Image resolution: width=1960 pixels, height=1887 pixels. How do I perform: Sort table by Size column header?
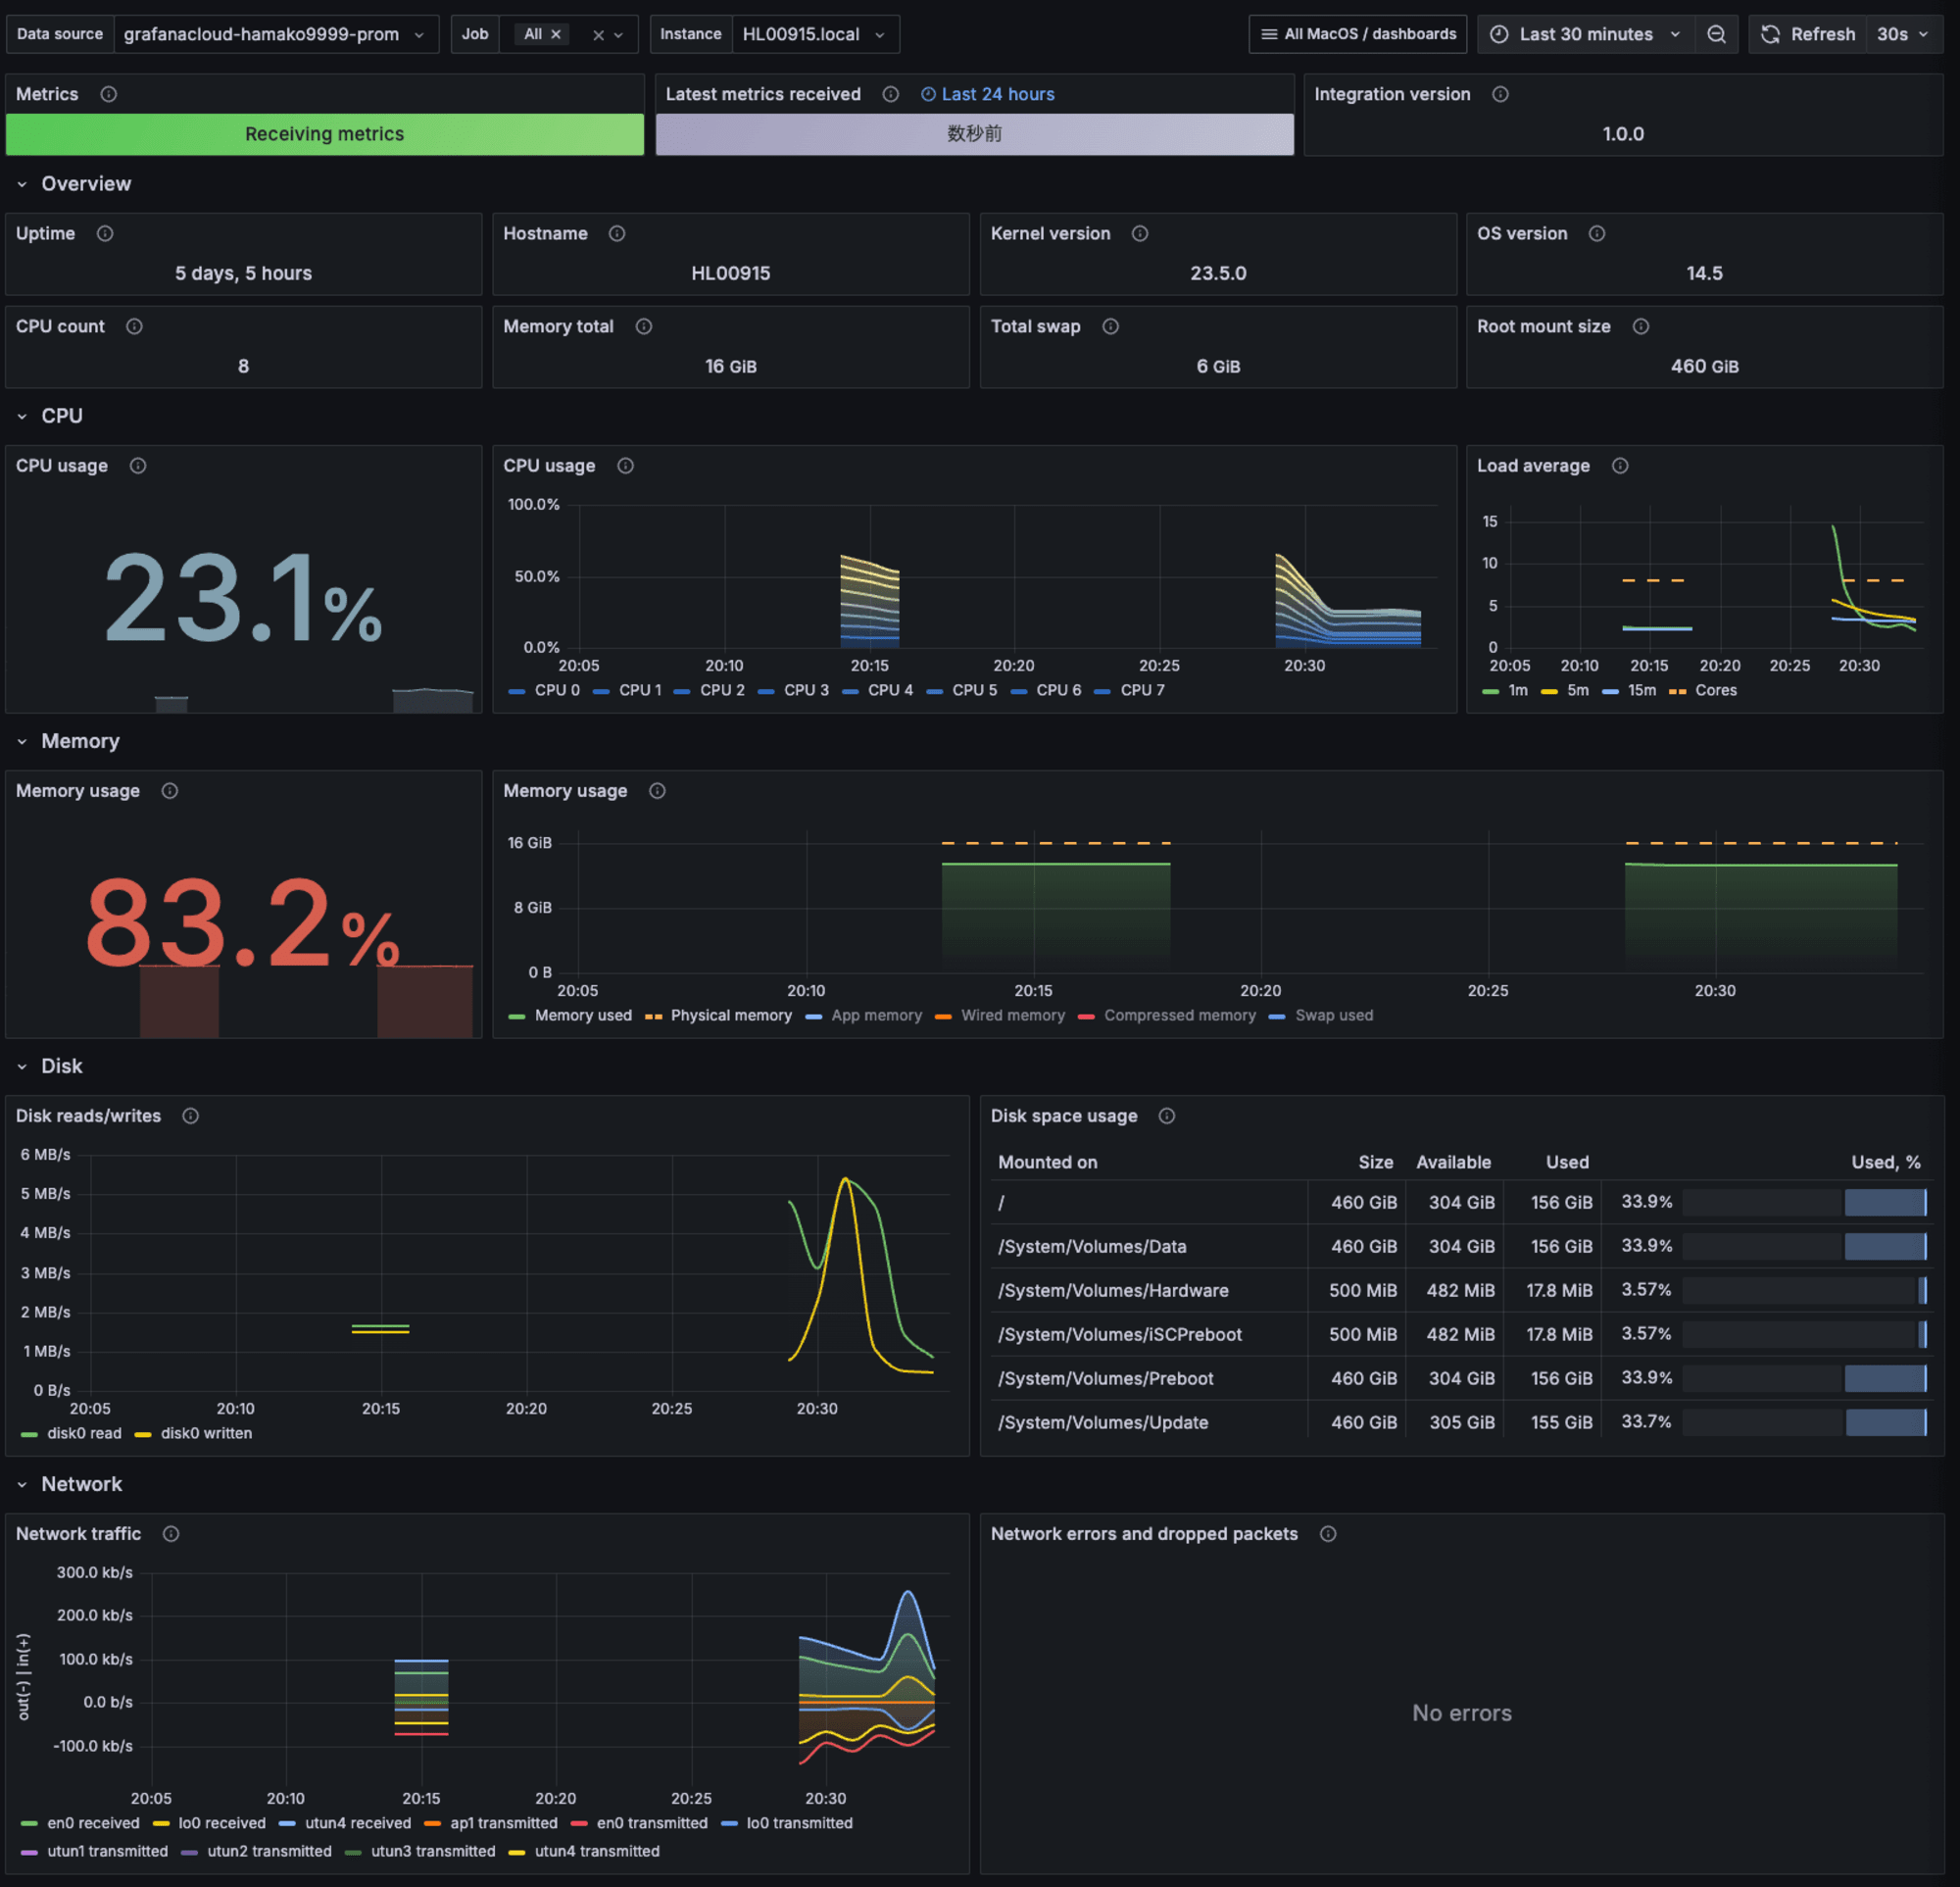coord(1376,1162)
